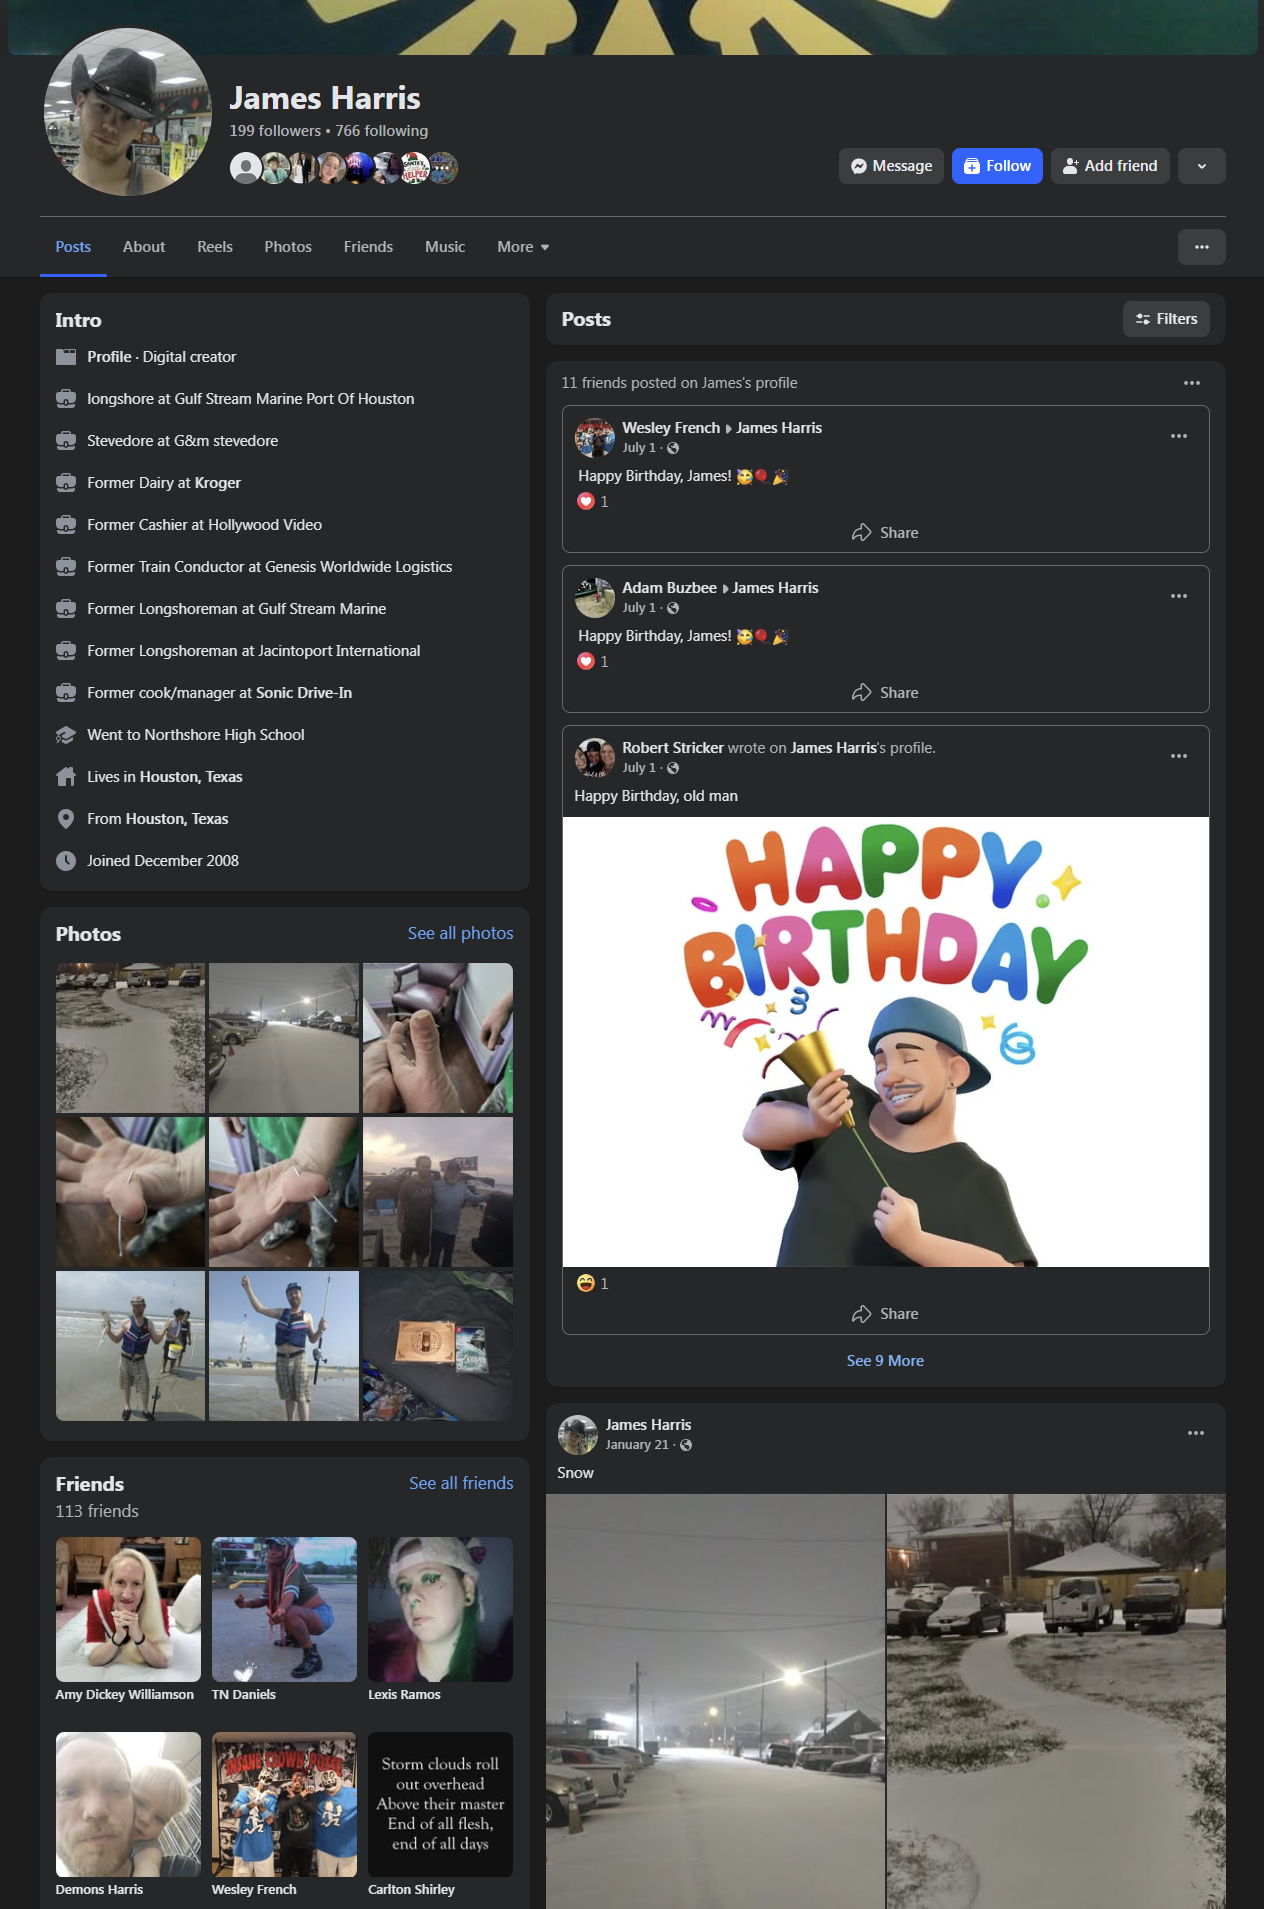Open the Happy Birthday avatar image

(885, 1042)
